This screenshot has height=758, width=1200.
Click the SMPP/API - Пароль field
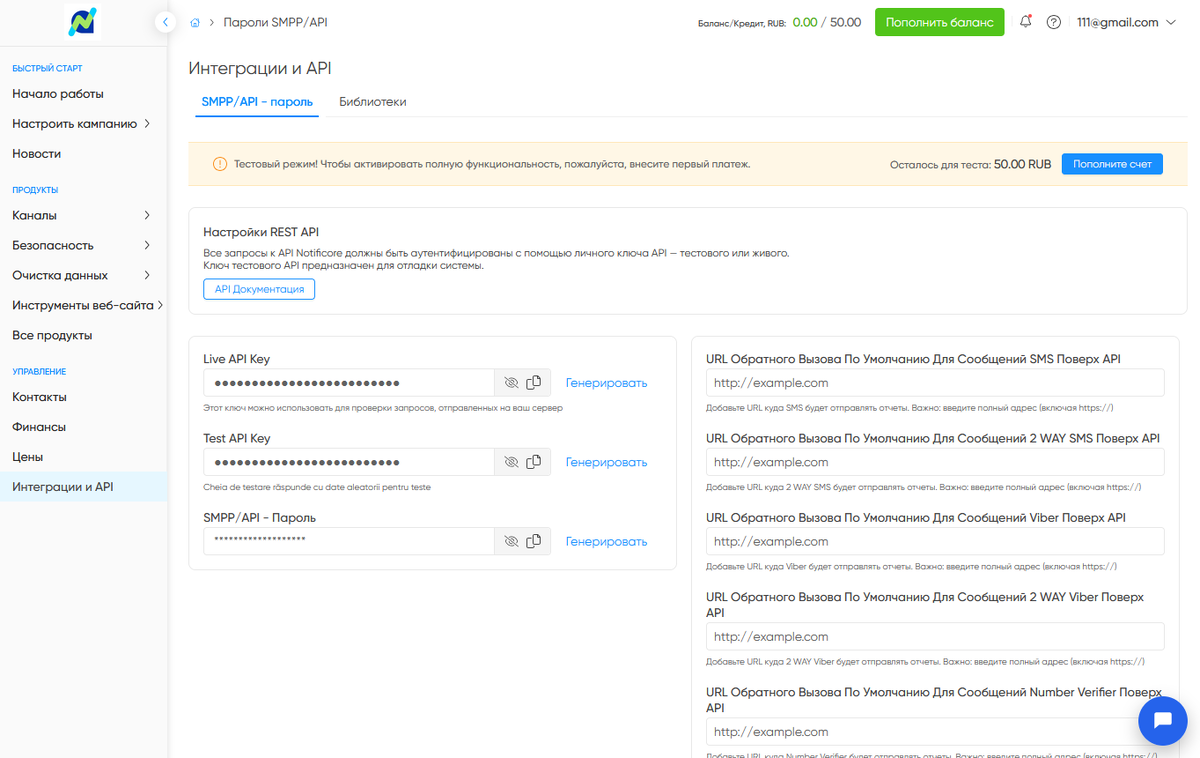pos(349,541)
